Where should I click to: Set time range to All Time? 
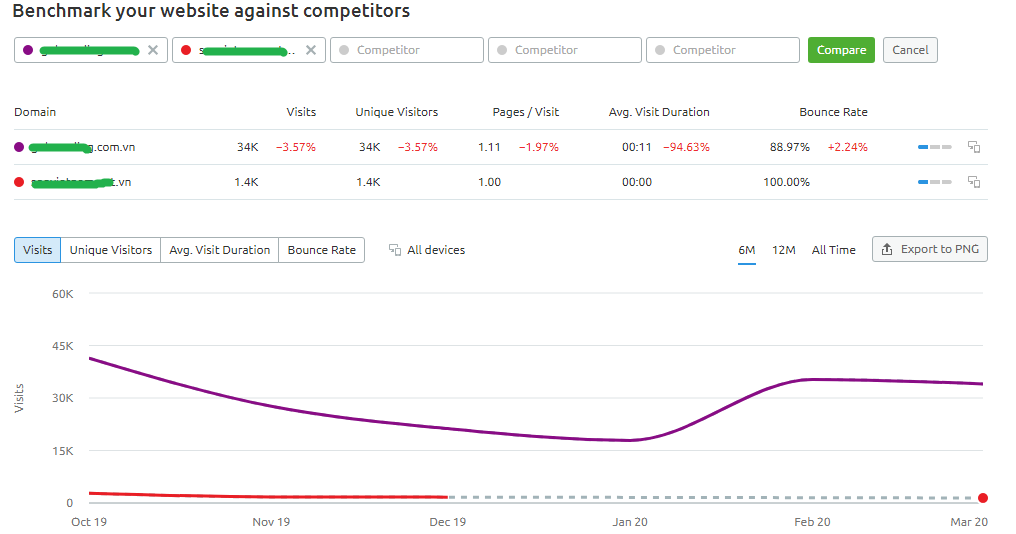[x=833, y=250]
